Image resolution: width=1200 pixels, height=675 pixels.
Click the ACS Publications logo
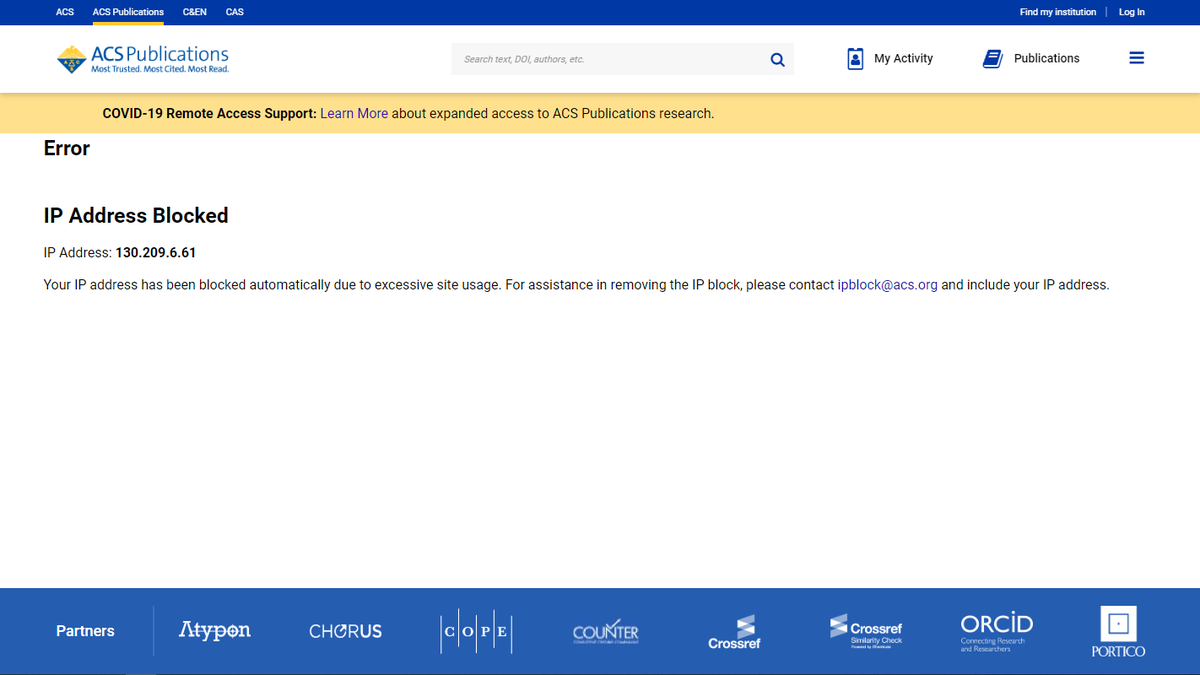(143, 59)
